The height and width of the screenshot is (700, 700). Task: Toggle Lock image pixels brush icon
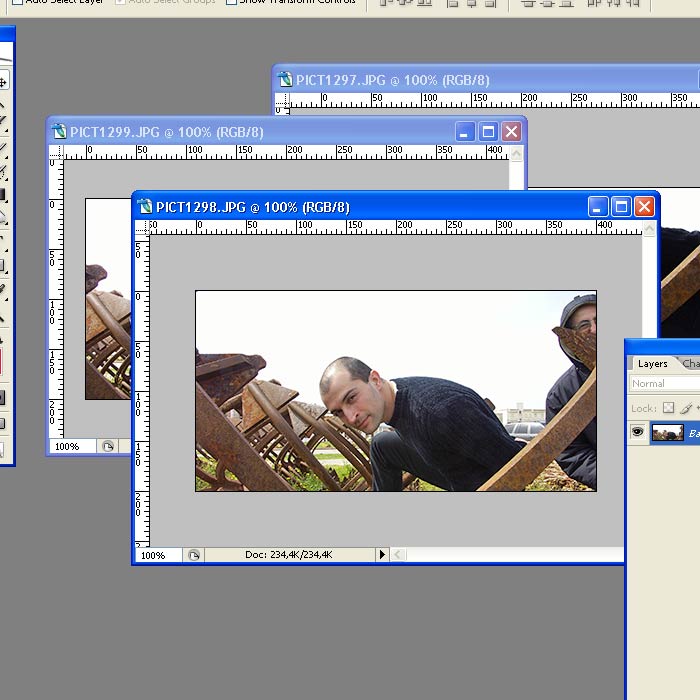[x=687, y=408]
